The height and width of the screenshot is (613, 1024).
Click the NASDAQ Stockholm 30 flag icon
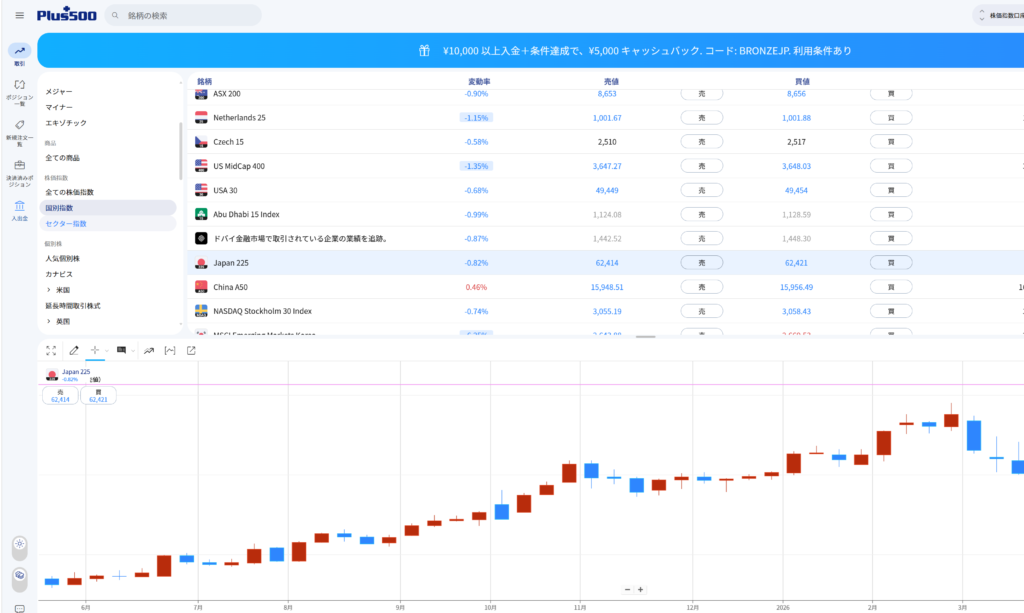pyautogui.click(x=201, y=311)
